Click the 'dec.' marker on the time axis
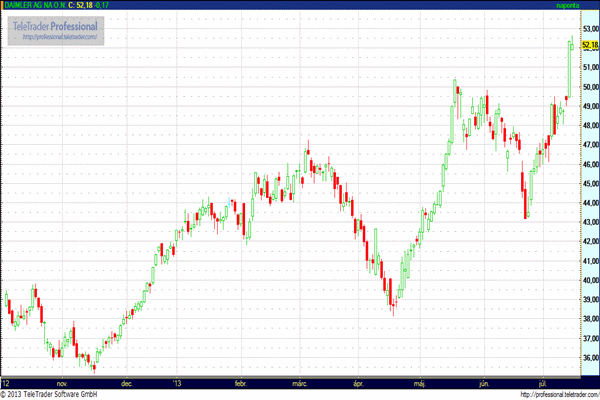The height and width of the screenshot is (400, 600). [x=127, y=383]
